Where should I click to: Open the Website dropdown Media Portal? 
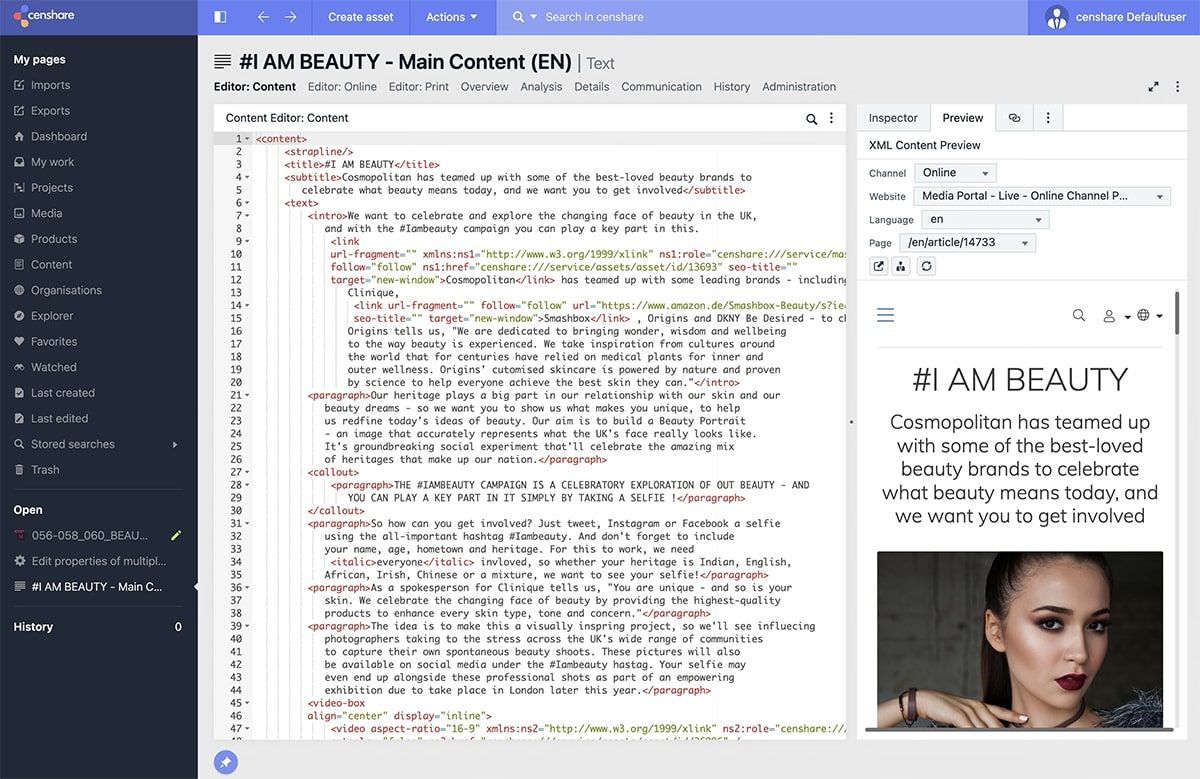click(1043, 196)
